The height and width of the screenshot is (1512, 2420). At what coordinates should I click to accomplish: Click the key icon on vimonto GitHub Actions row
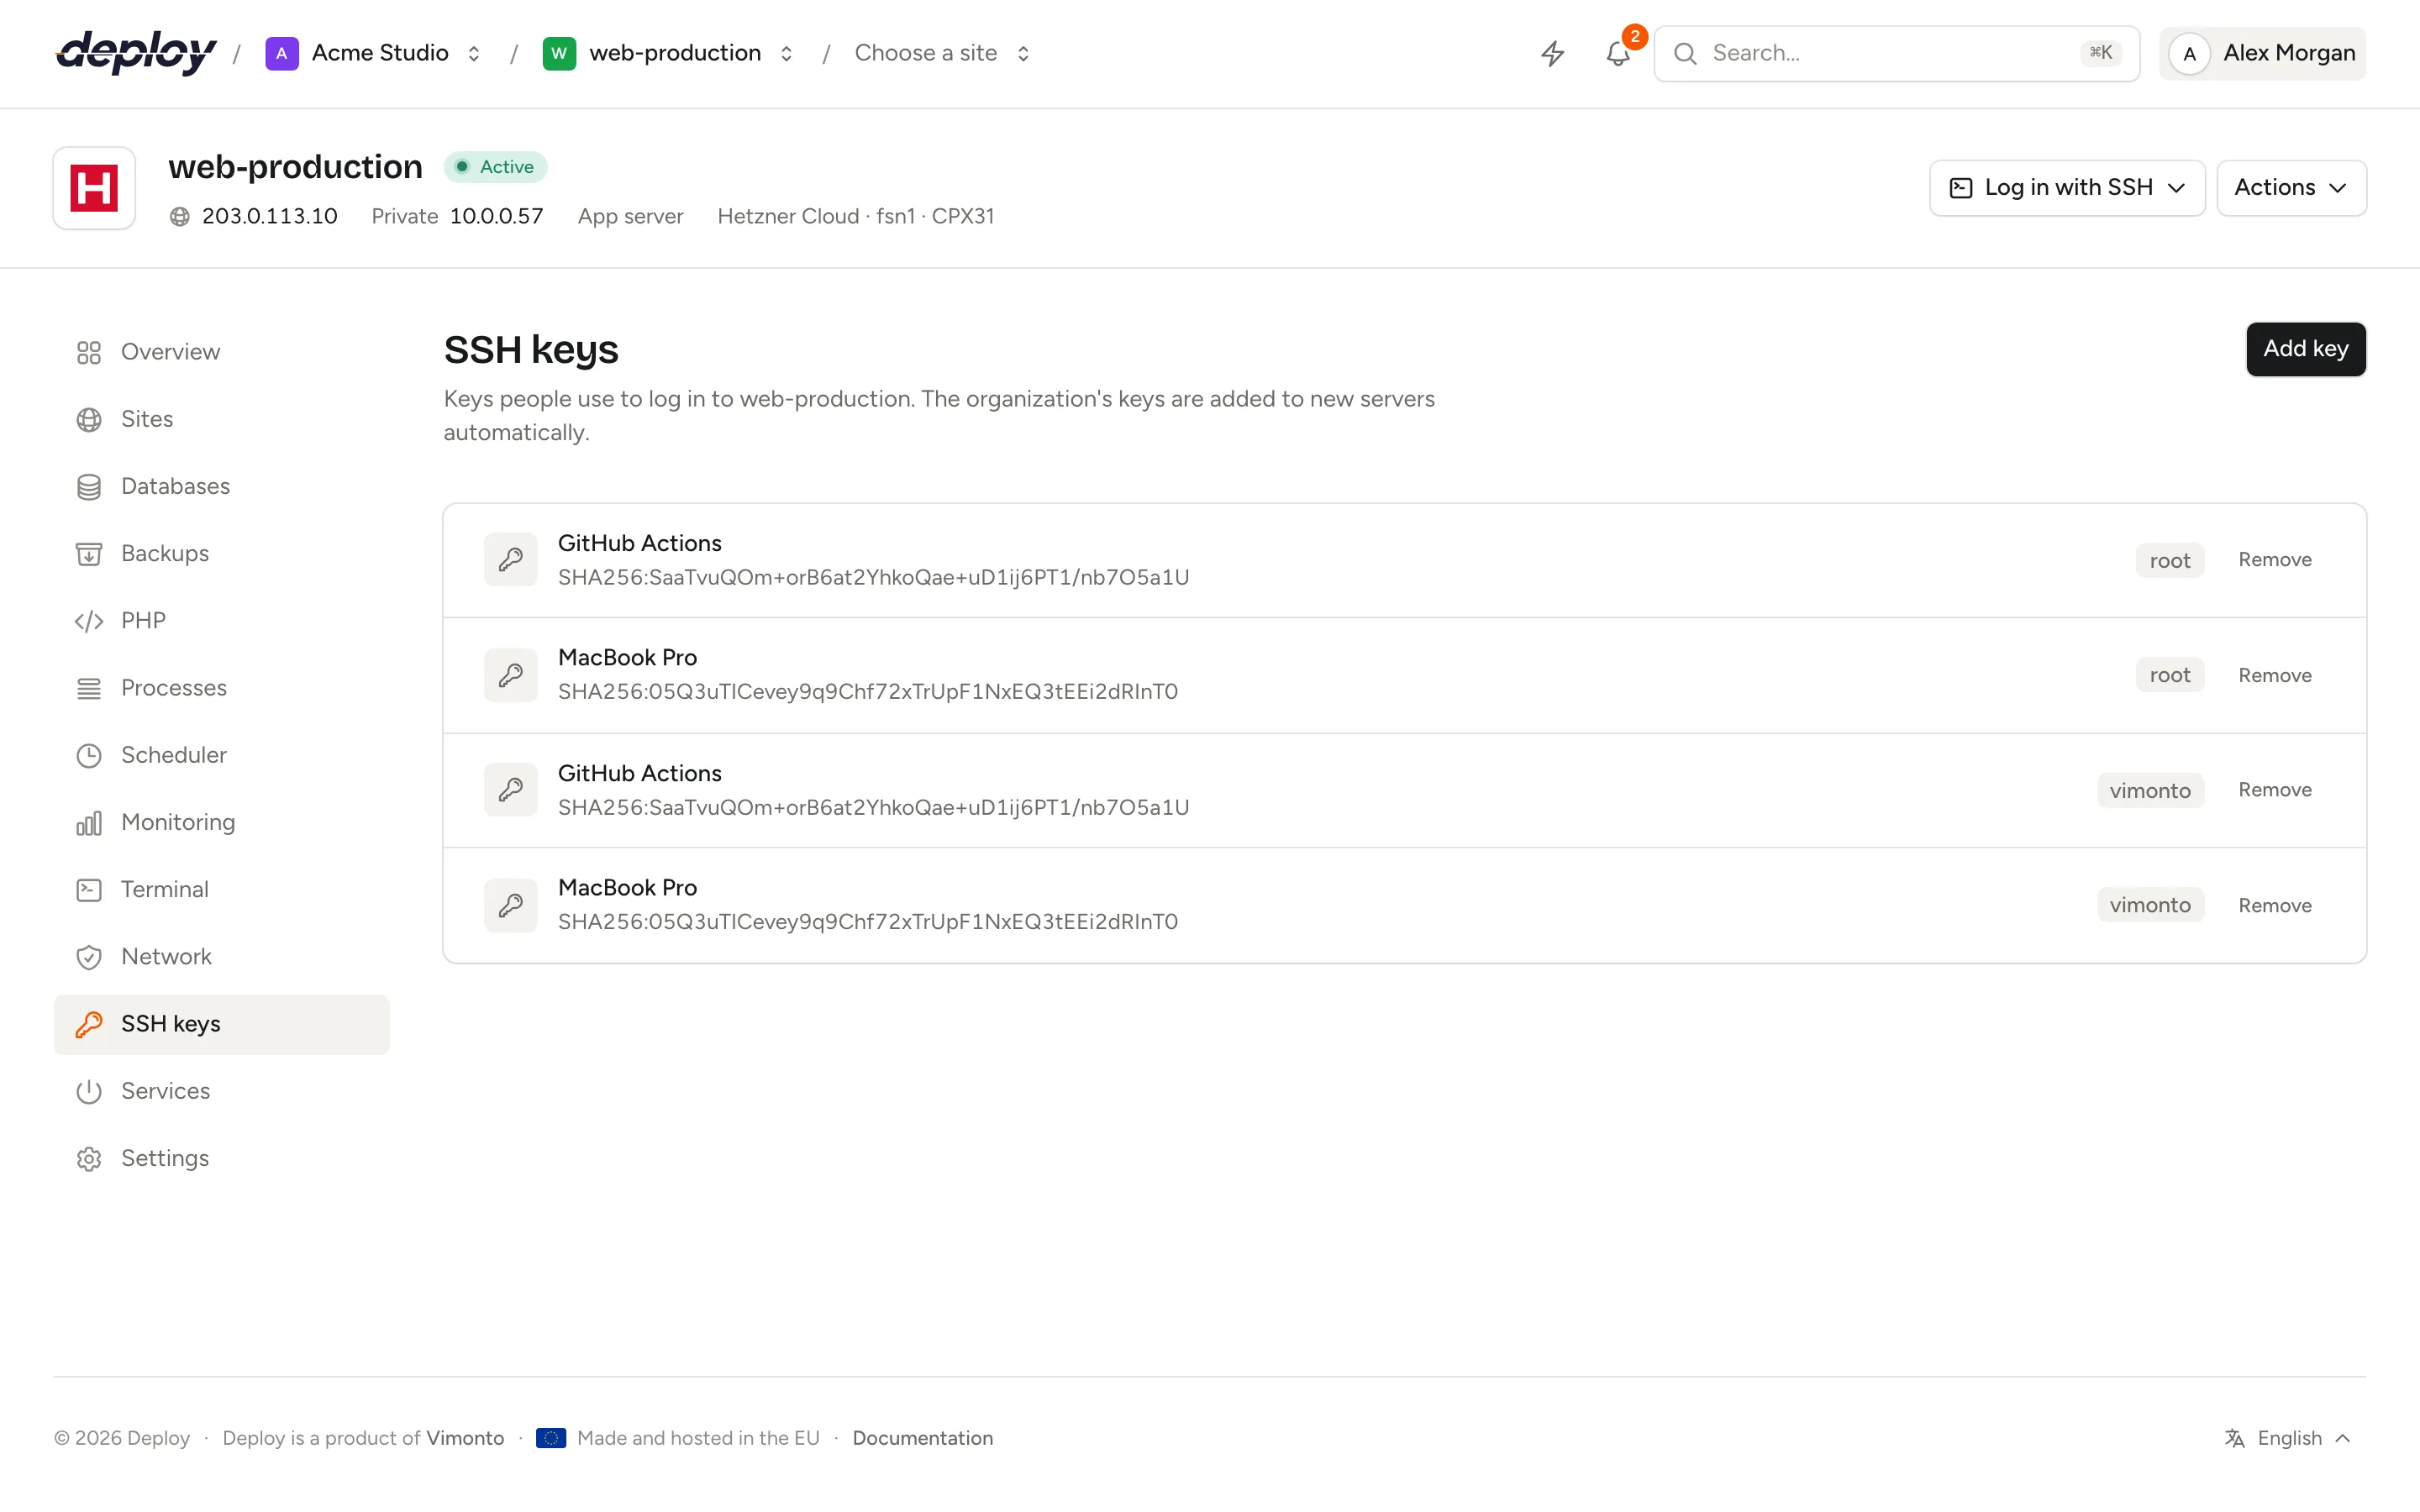coord(511,790)
